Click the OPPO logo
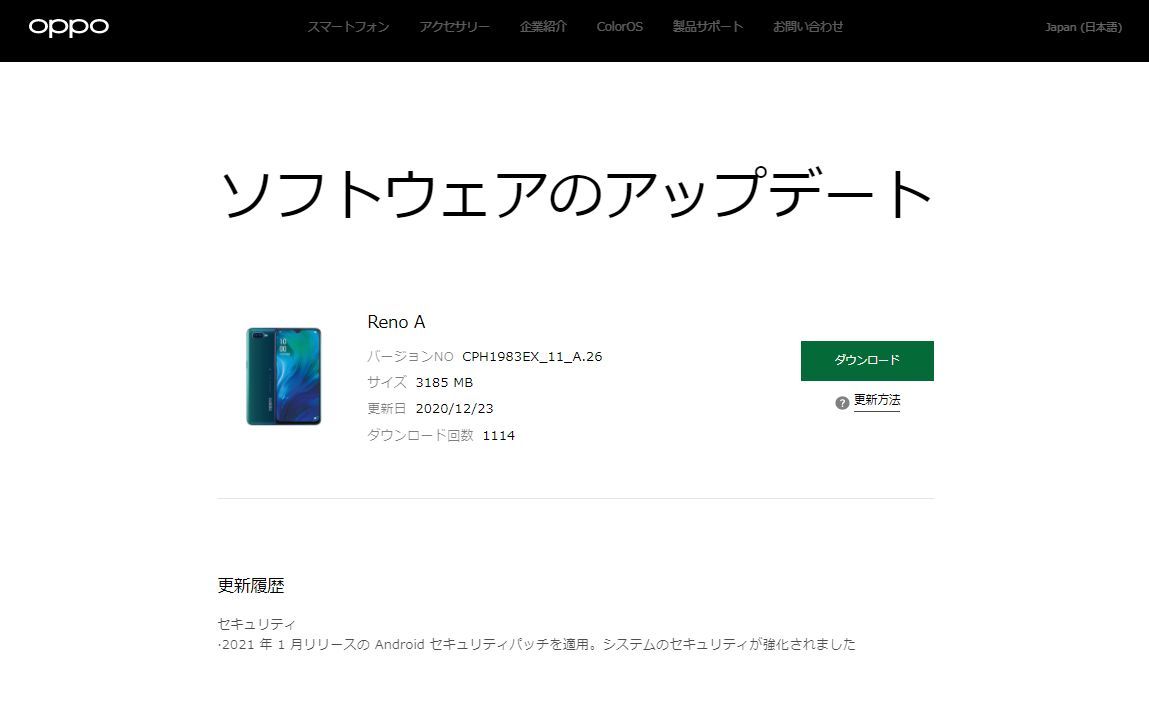Image resolution: width=1149 pixels, height=712 pixels. [x=69, y=27]
